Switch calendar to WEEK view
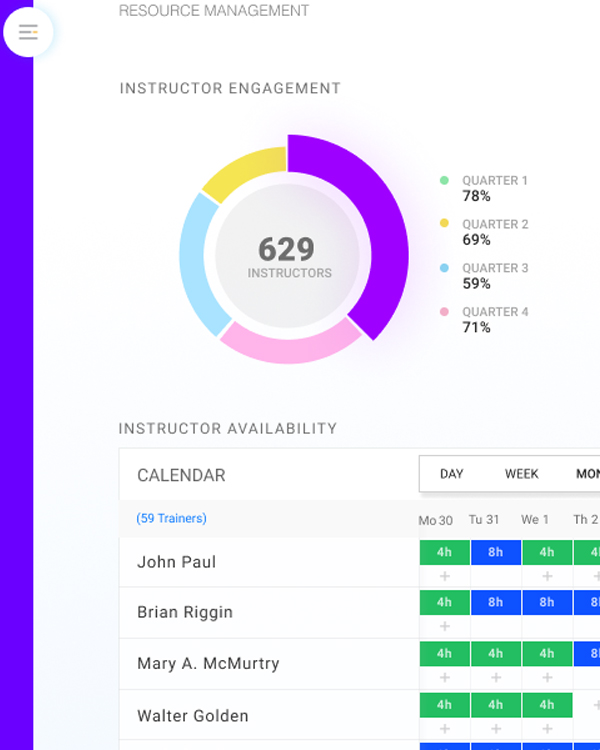The image size is (600, 750). tap(521, 474)
